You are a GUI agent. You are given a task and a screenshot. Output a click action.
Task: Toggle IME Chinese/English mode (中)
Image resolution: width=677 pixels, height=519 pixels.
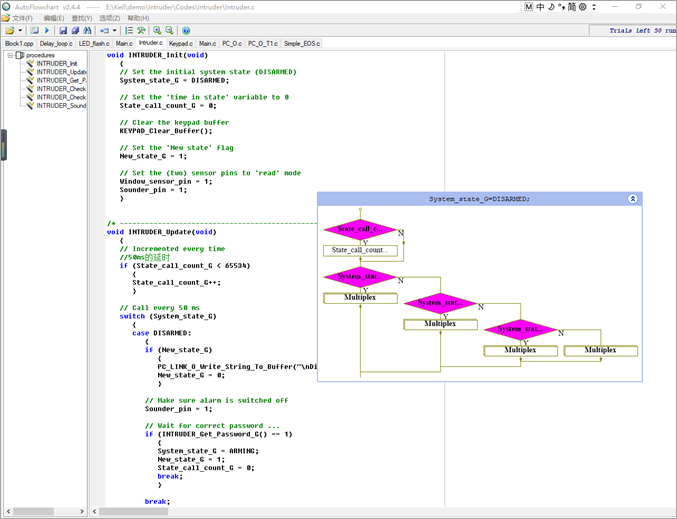[x=541, y=7]
